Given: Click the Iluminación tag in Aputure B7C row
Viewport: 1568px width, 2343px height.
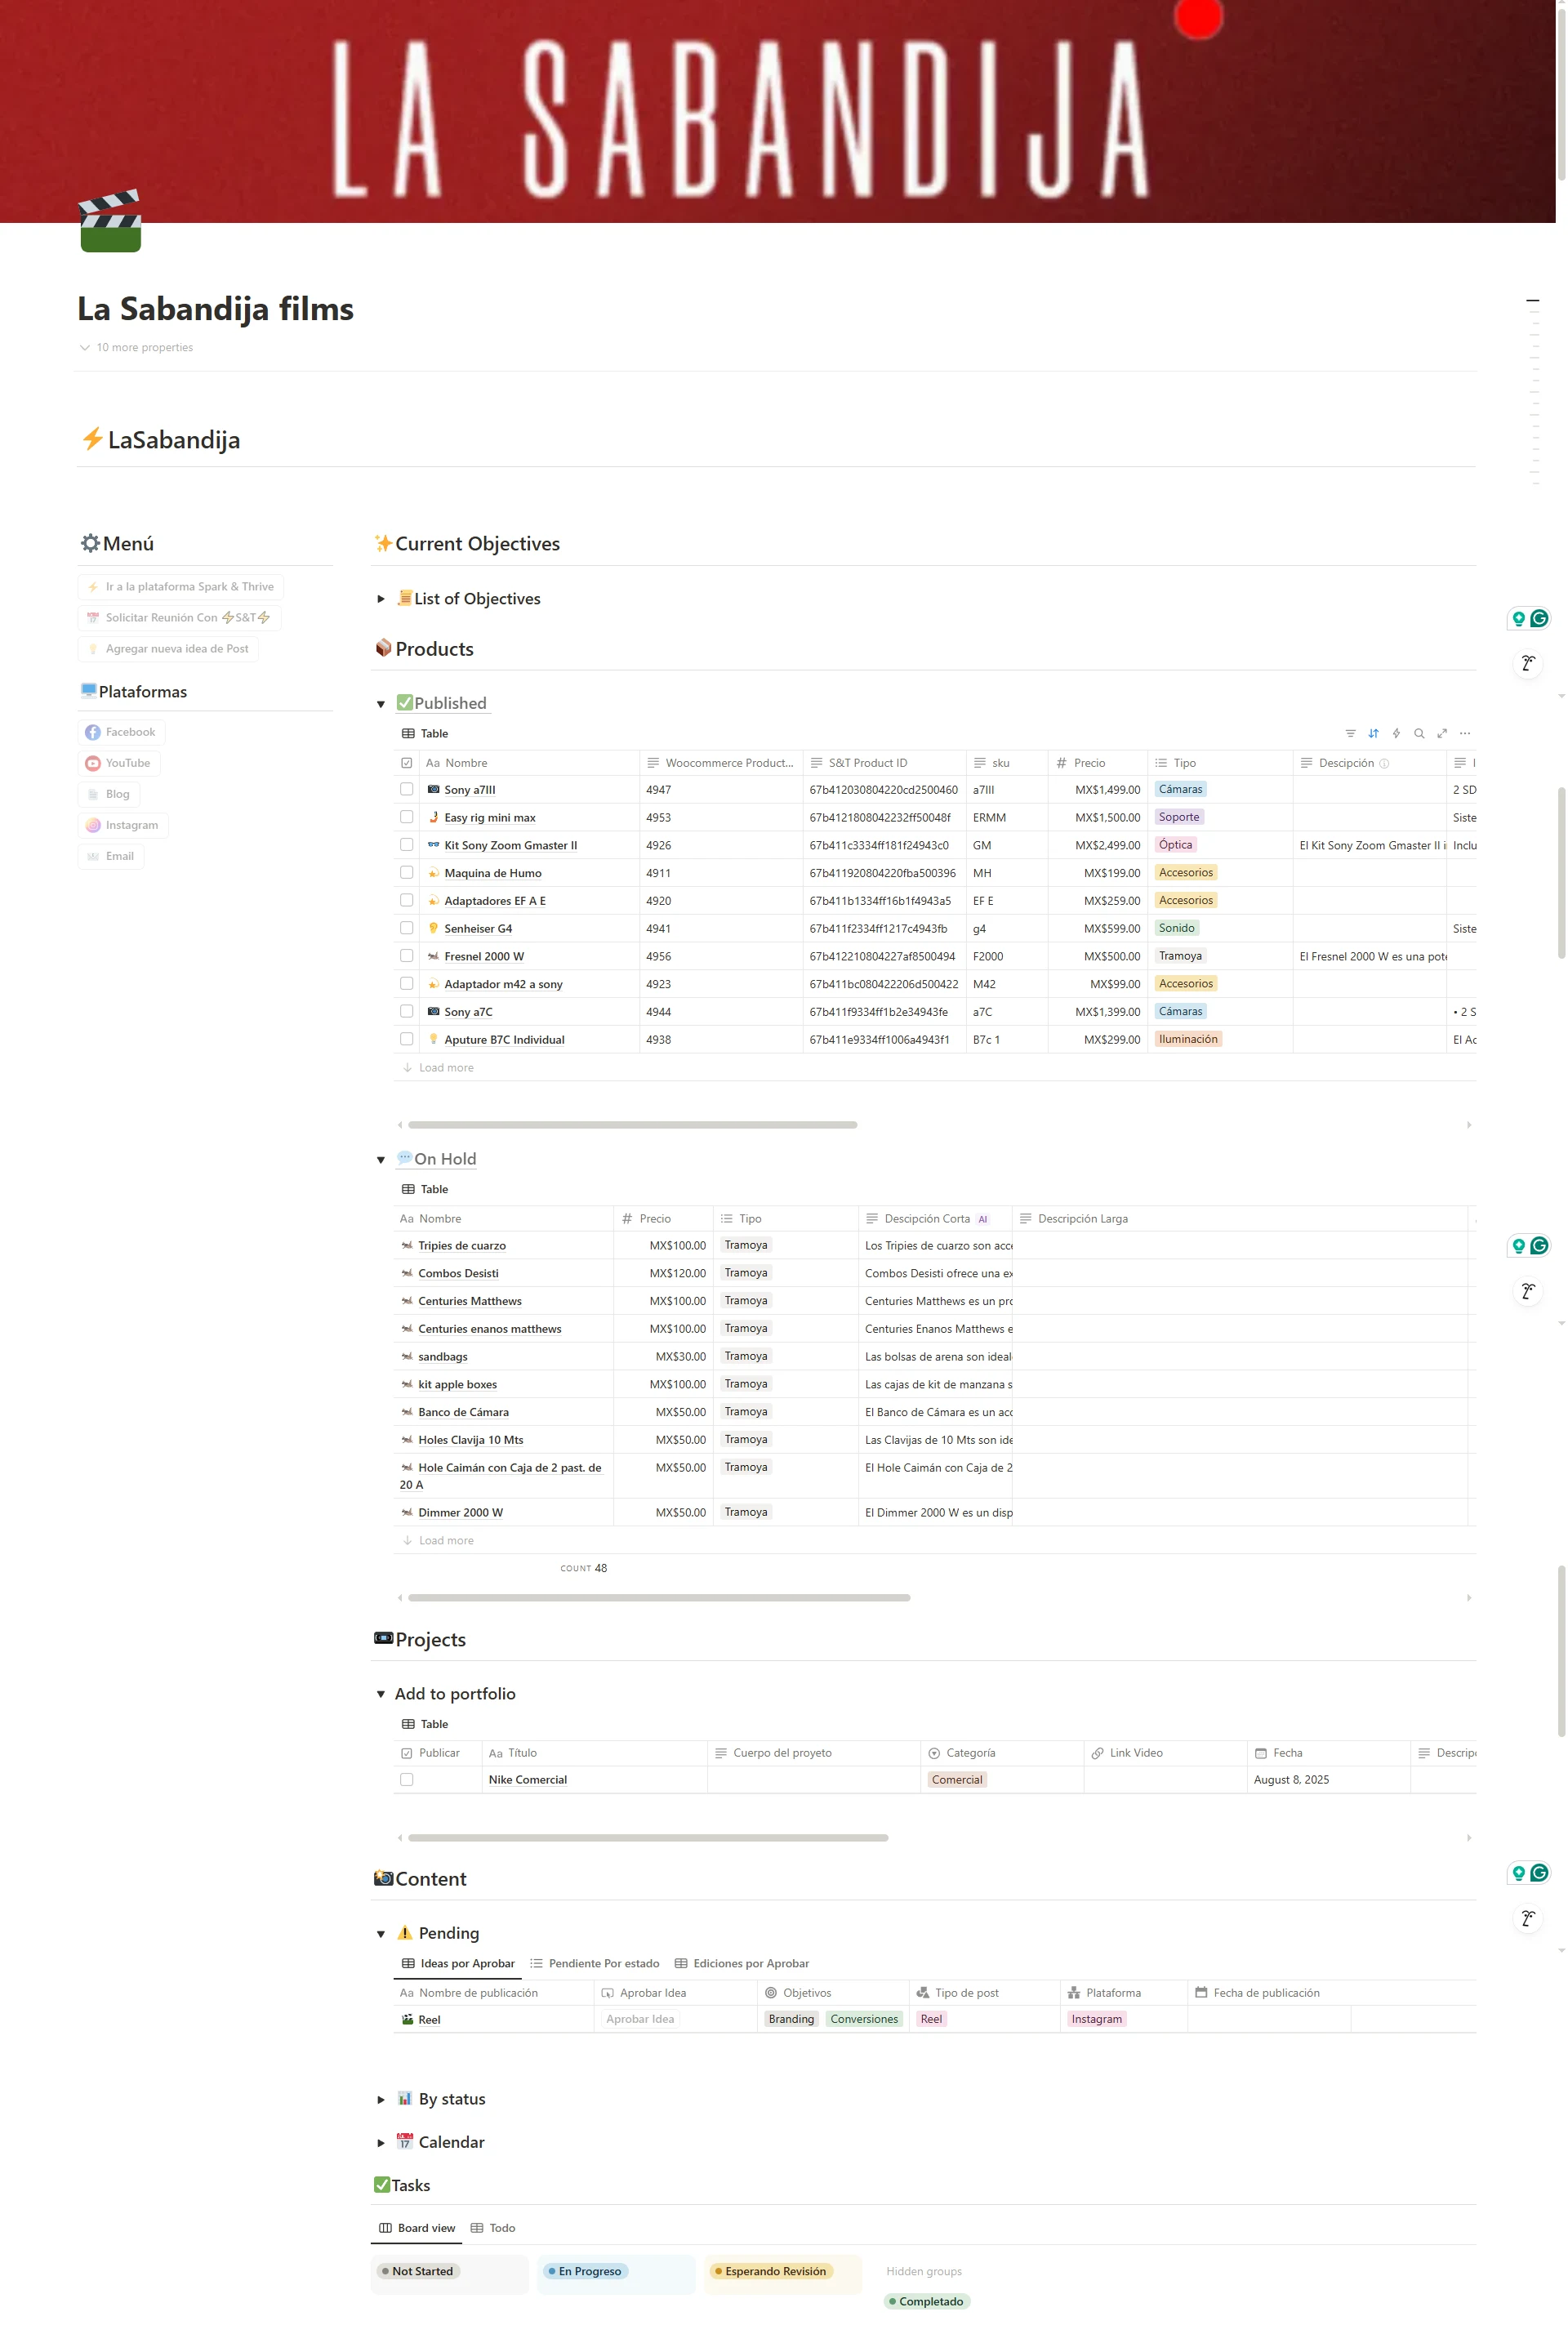Looking at the screenshot, I should click(x=1188, y=1039).
